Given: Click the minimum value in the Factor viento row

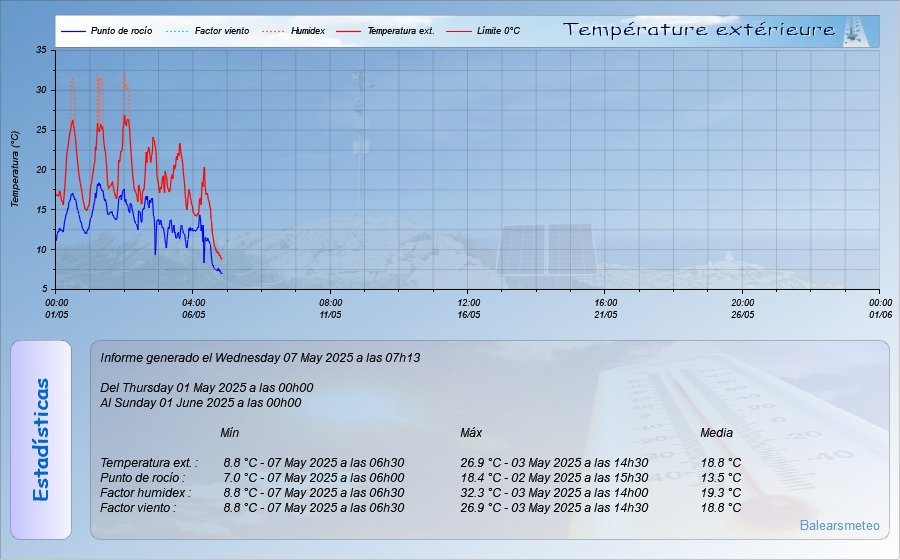Looking at the screenshot, I should click(314, 508).
